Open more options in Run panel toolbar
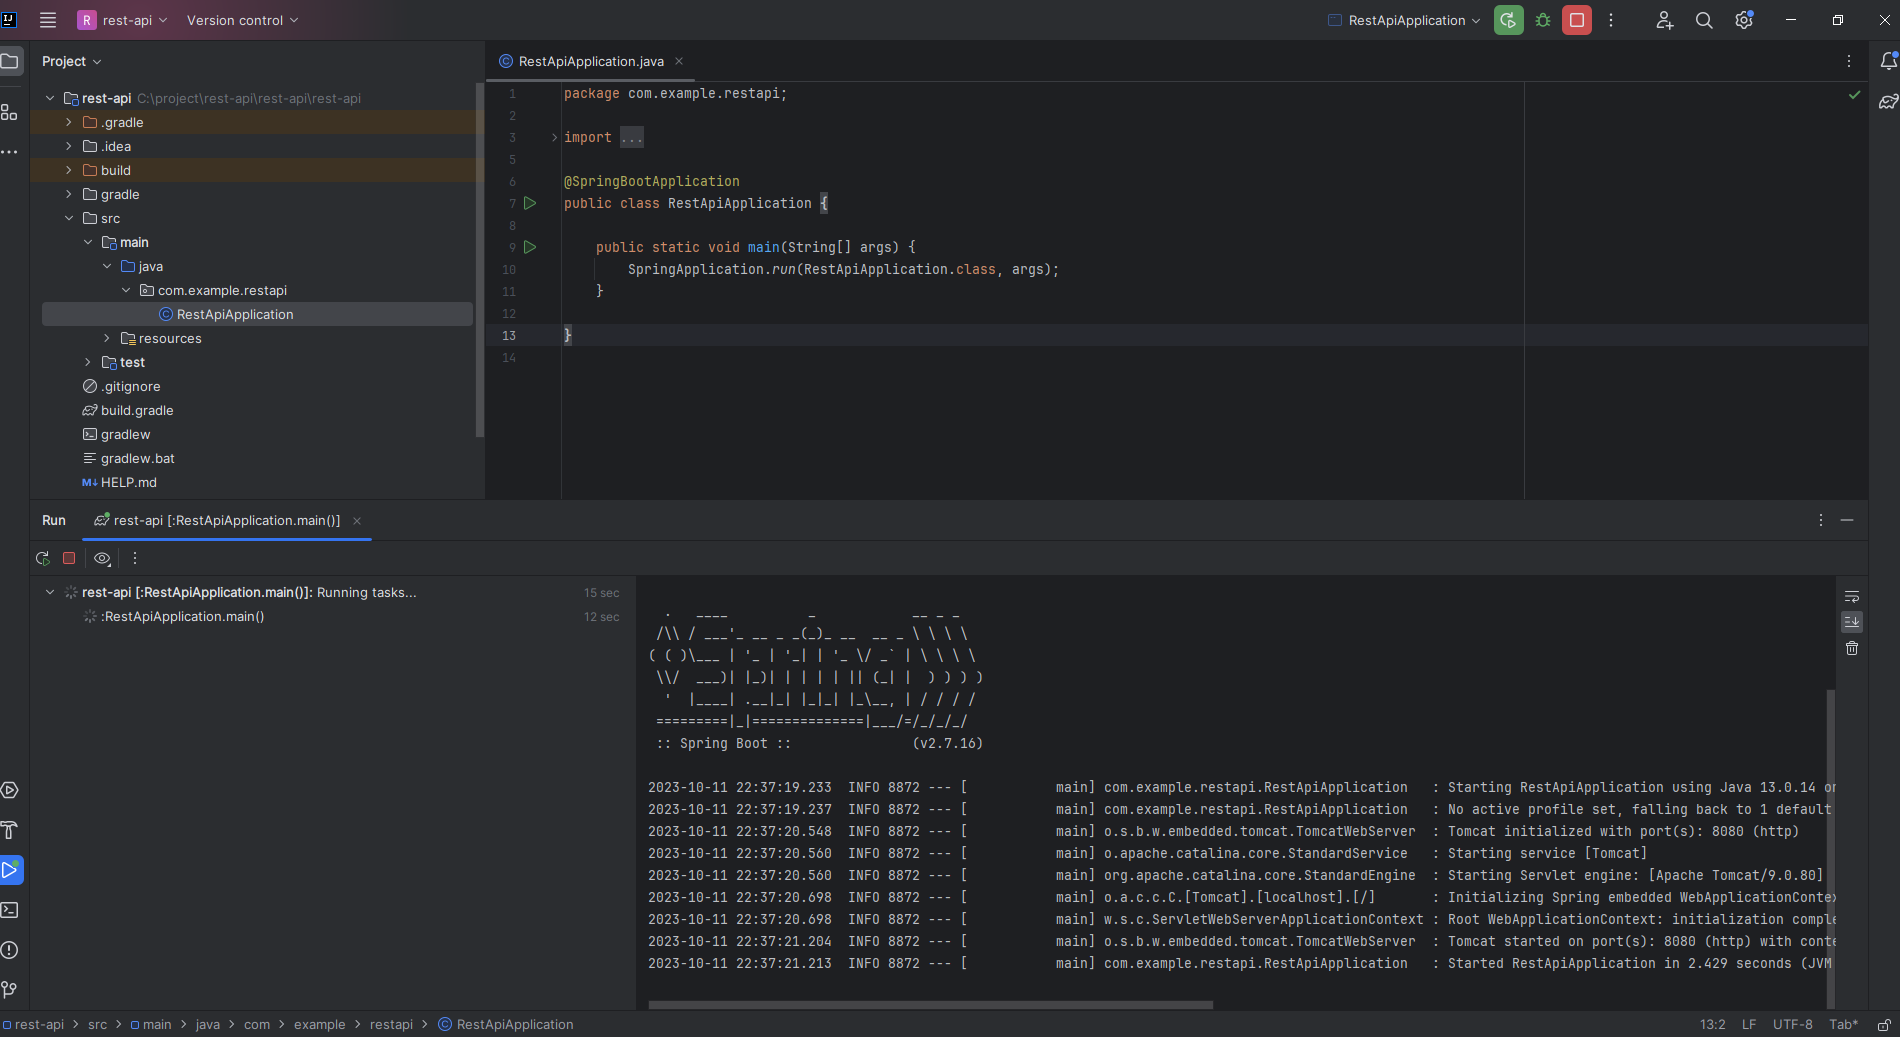This screenshot has height=1037, width=1900. tap(135, 558)
